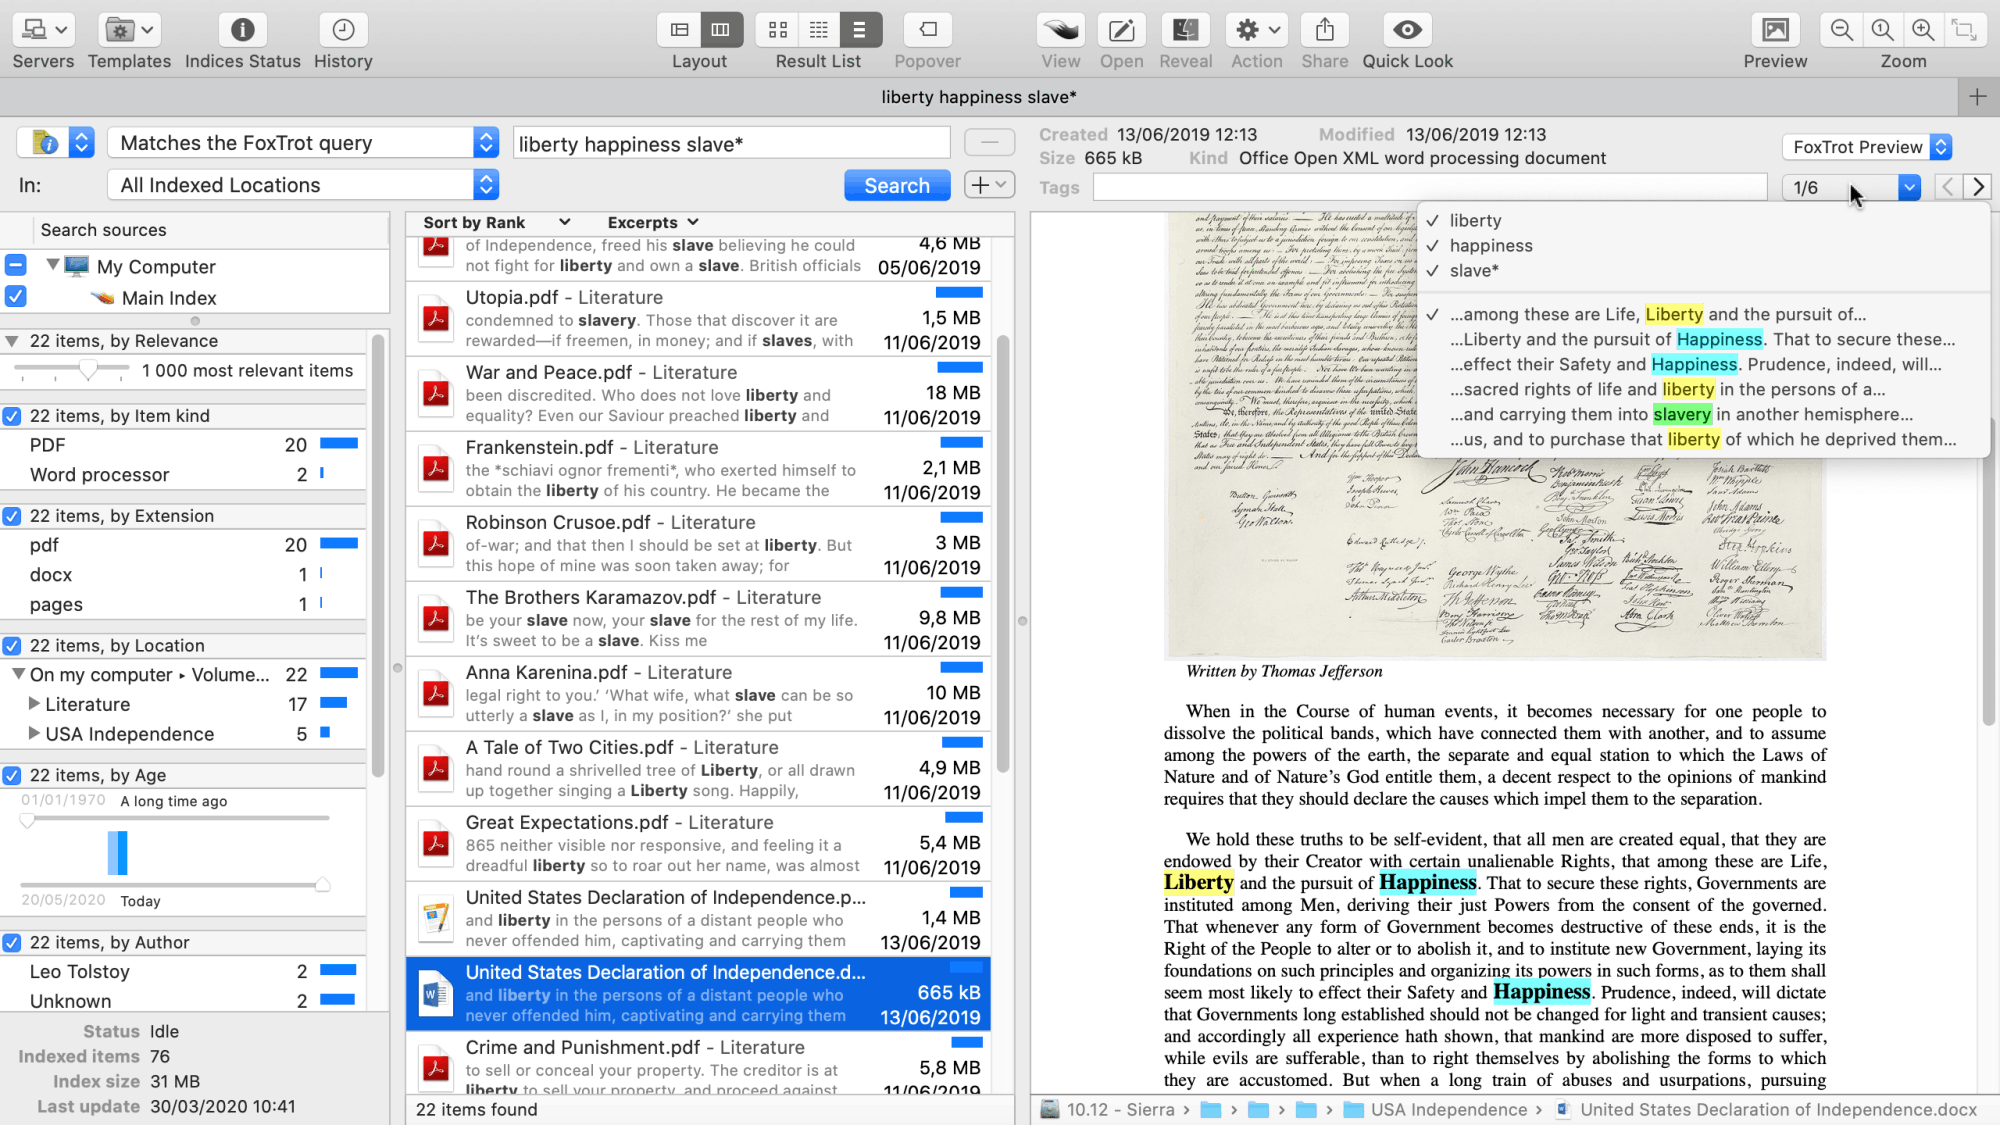Open the search attribute icon popup
This screenshot has height=1125, width=2000.
click(x=56, y=143)
